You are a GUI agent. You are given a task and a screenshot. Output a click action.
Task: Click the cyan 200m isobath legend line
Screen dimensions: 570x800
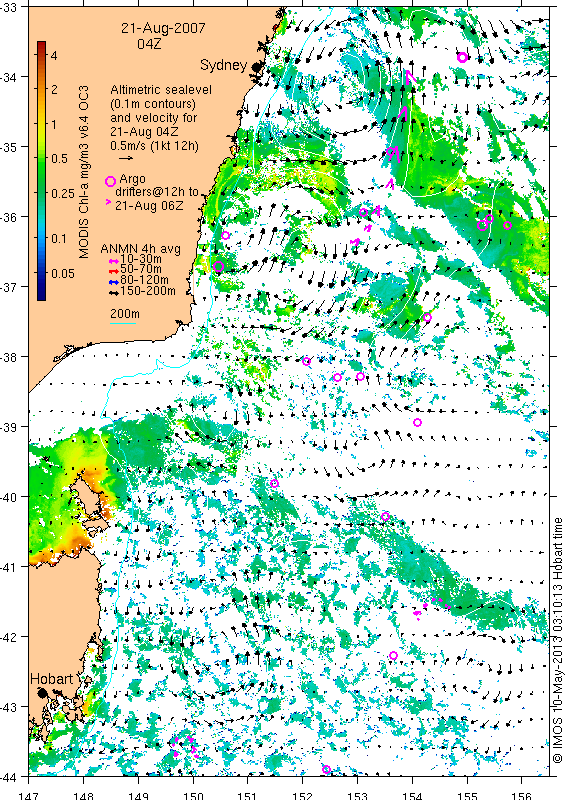pos(123,323)
